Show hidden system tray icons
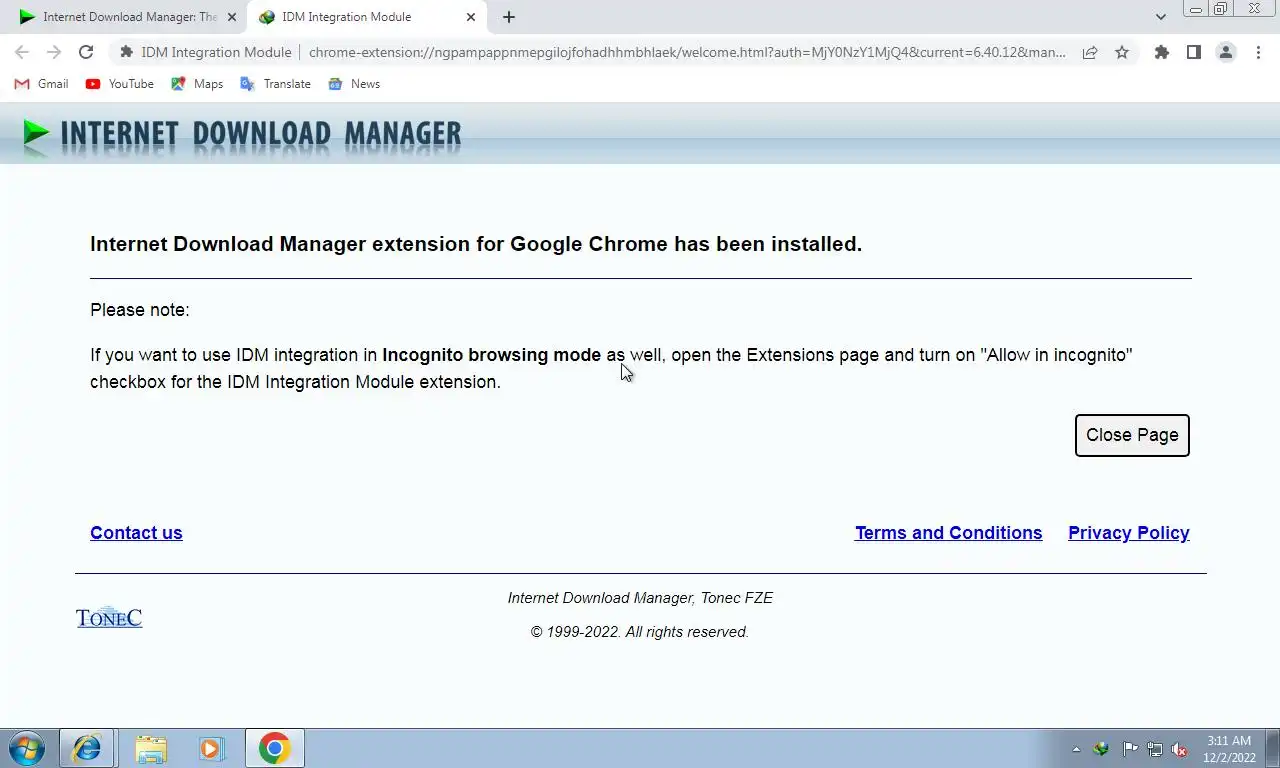 (1076, 749)
